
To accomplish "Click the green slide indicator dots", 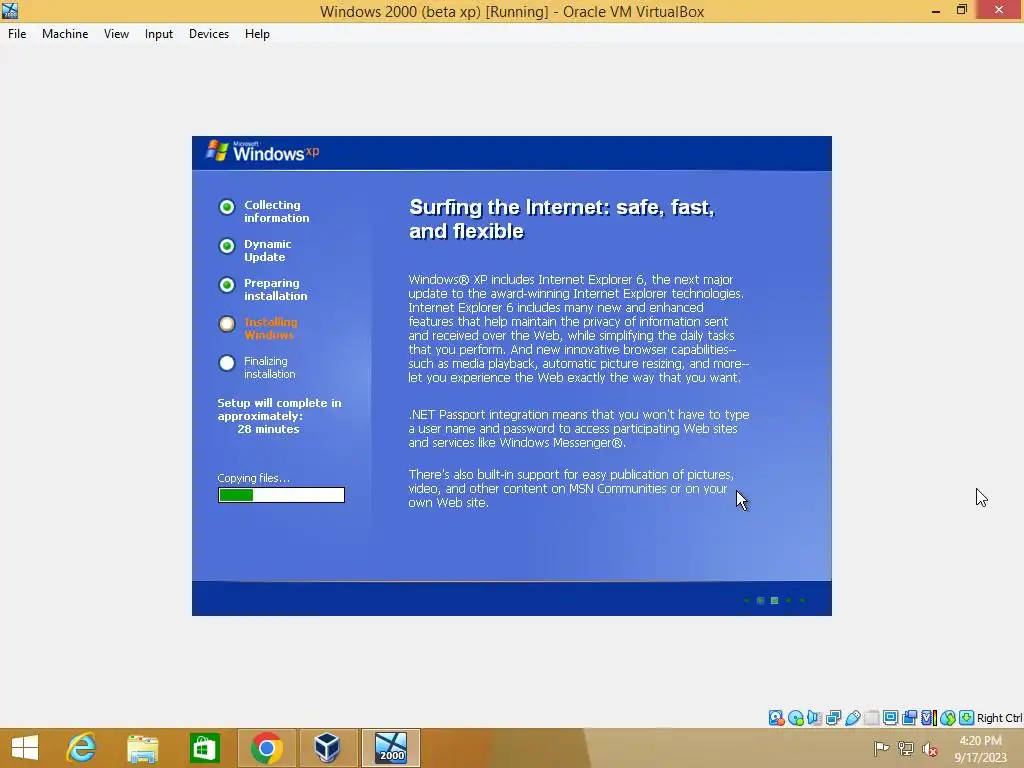I will point(775,600).
